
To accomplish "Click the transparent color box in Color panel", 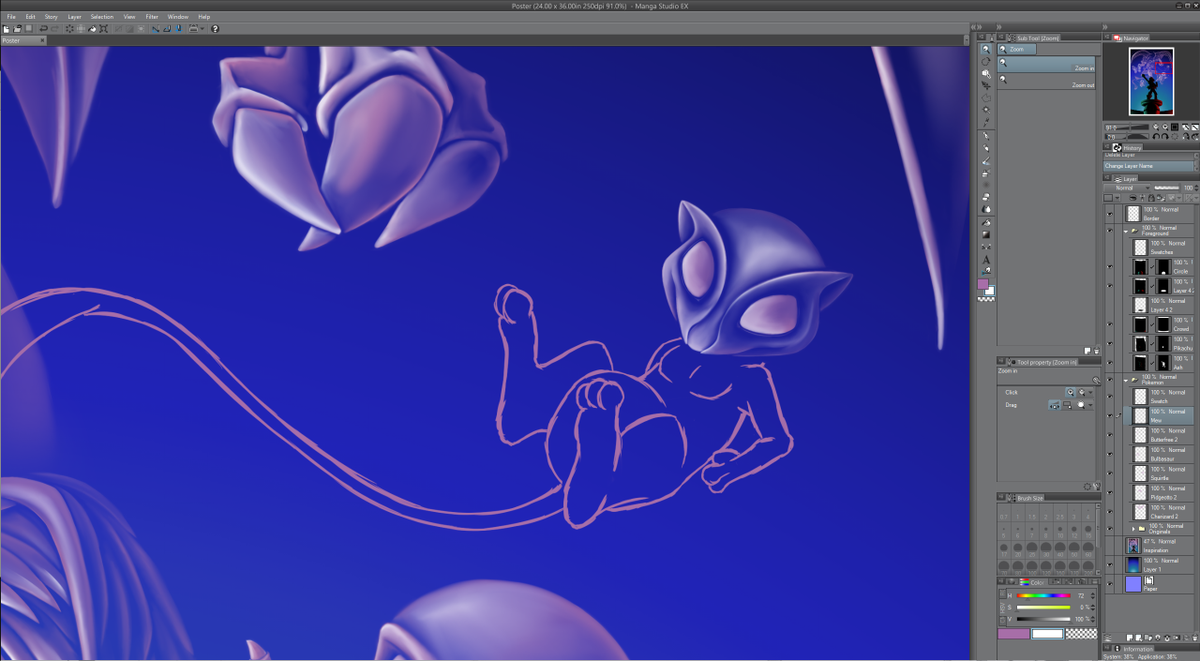I will pos(1082,633).
